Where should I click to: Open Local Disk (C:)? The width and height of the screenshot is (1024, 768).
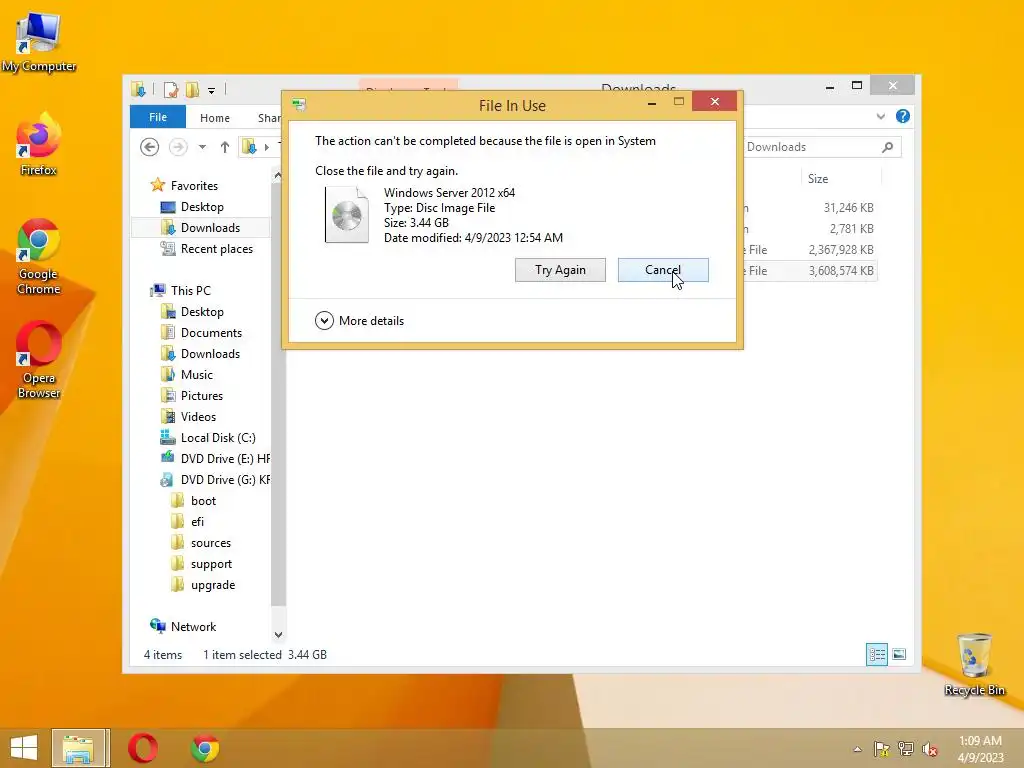tap(208, 438)
